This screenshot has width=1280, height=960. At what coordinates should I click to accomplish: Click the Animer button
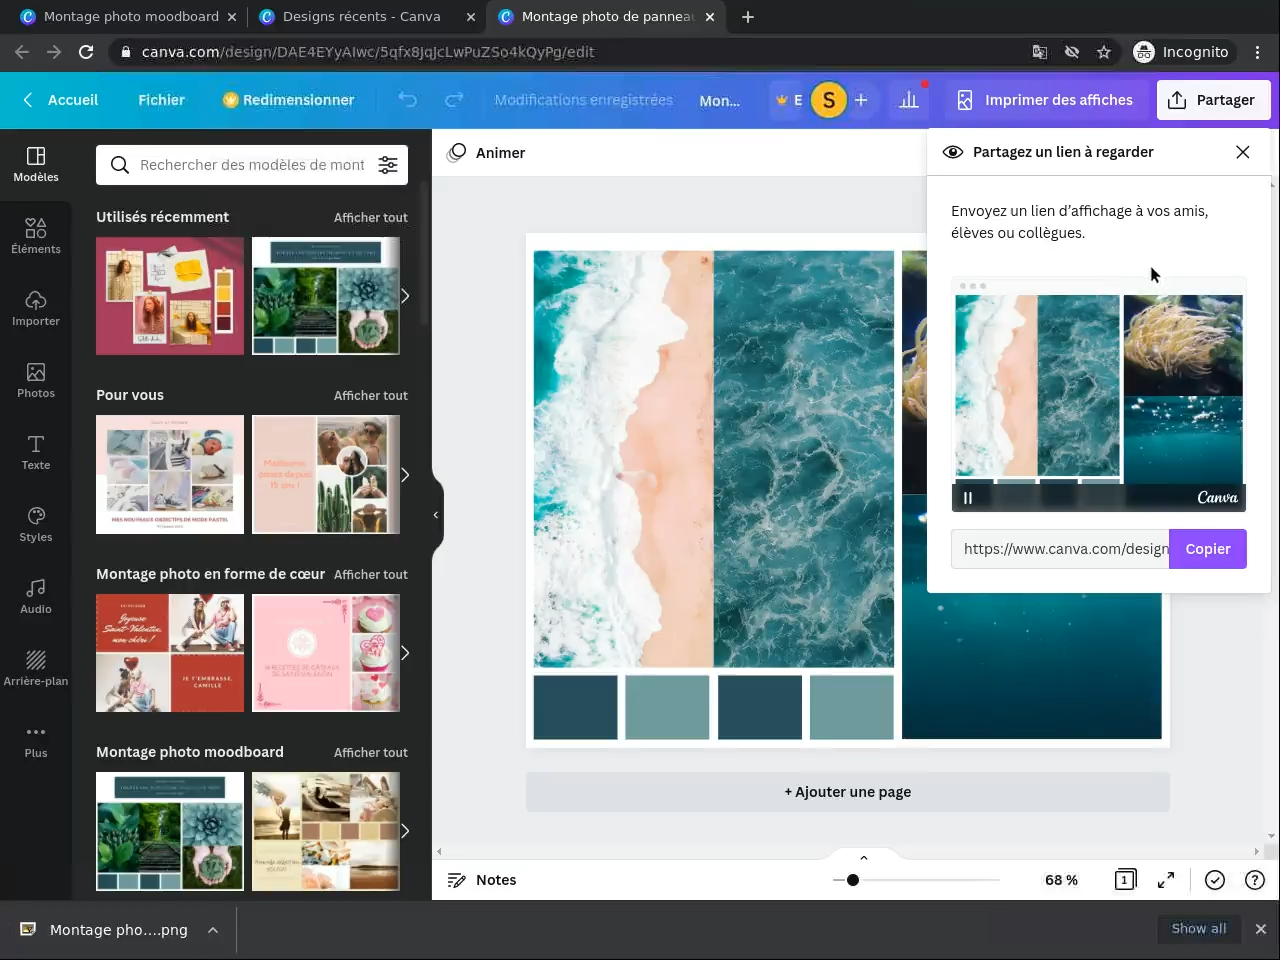(x=487, y=153)
